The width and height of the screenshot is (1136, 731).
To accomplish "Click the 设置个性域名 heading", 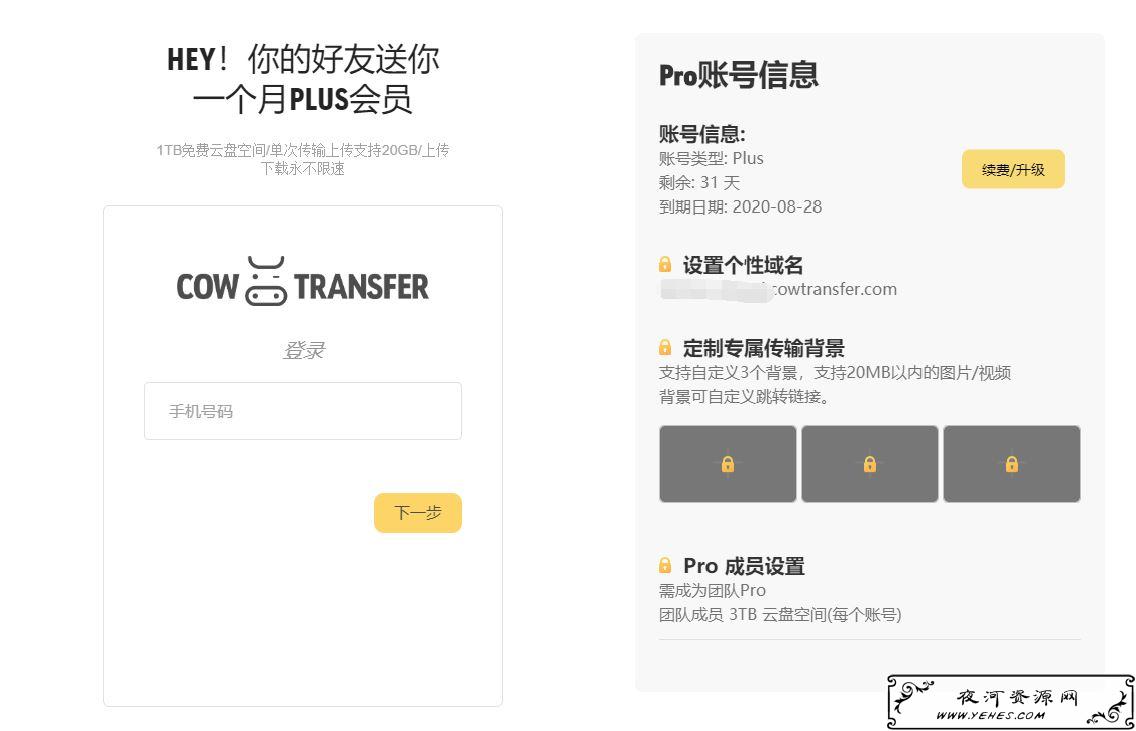I will 743,265.
